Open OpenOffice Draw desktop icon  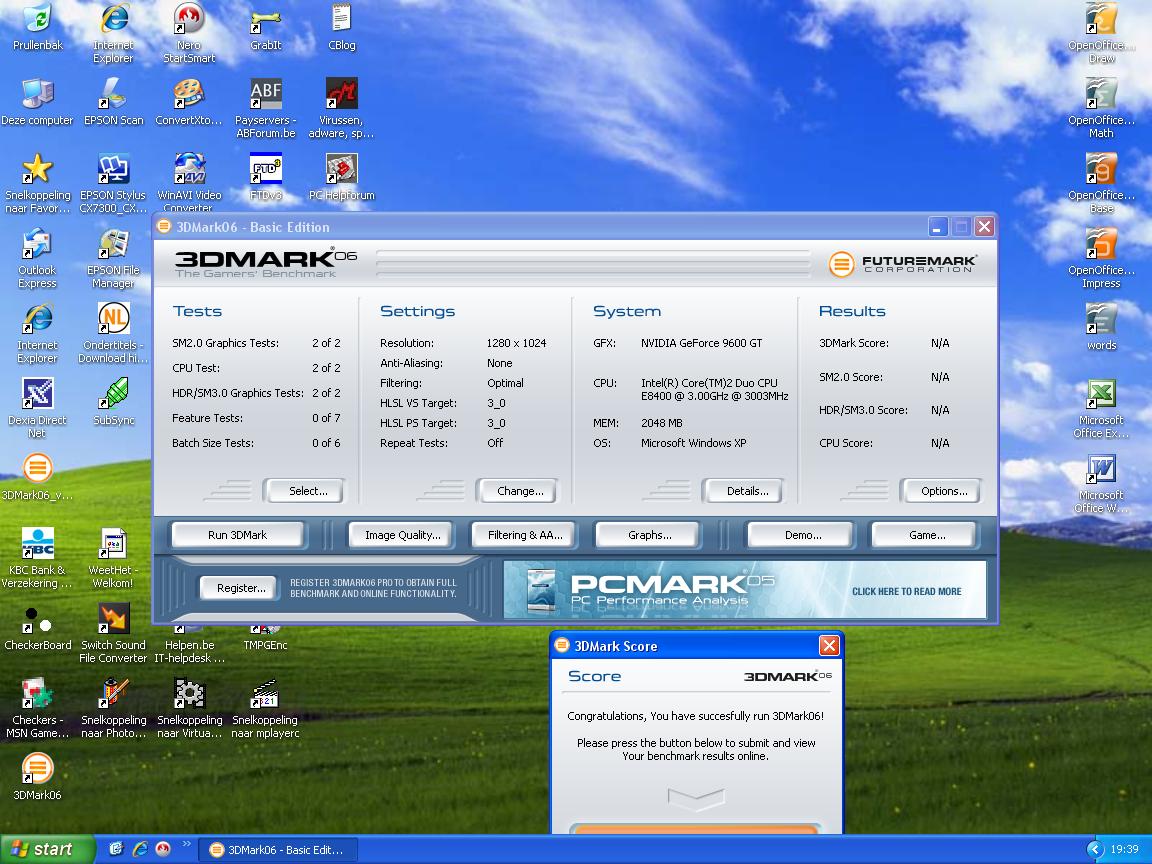coord(1101,32)
